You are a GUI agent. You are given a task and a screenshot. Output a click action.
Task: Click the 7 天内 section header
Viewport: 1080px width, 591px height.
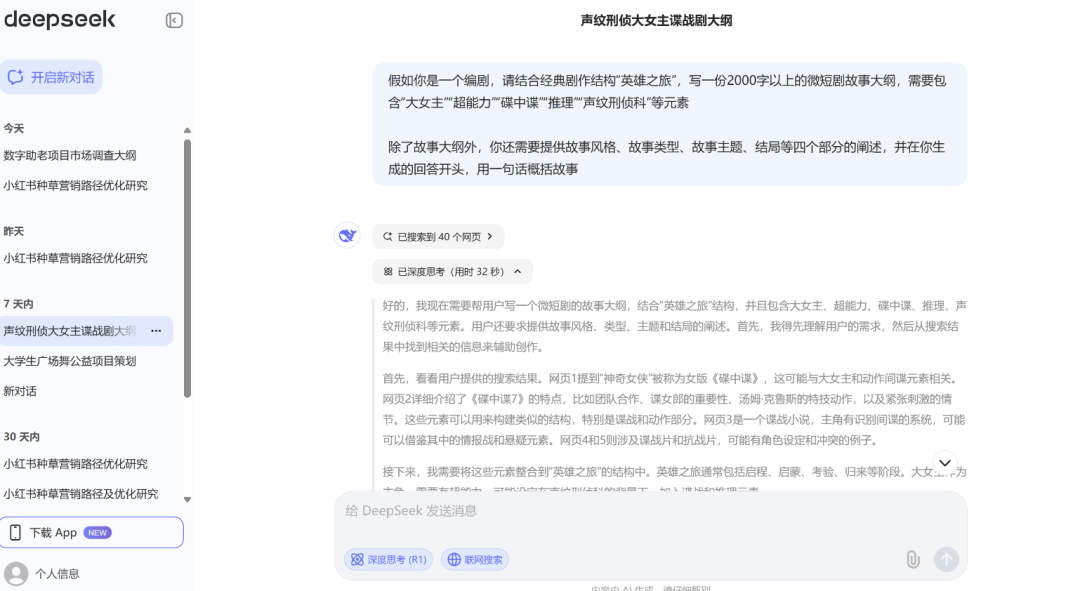coord(19,304)
